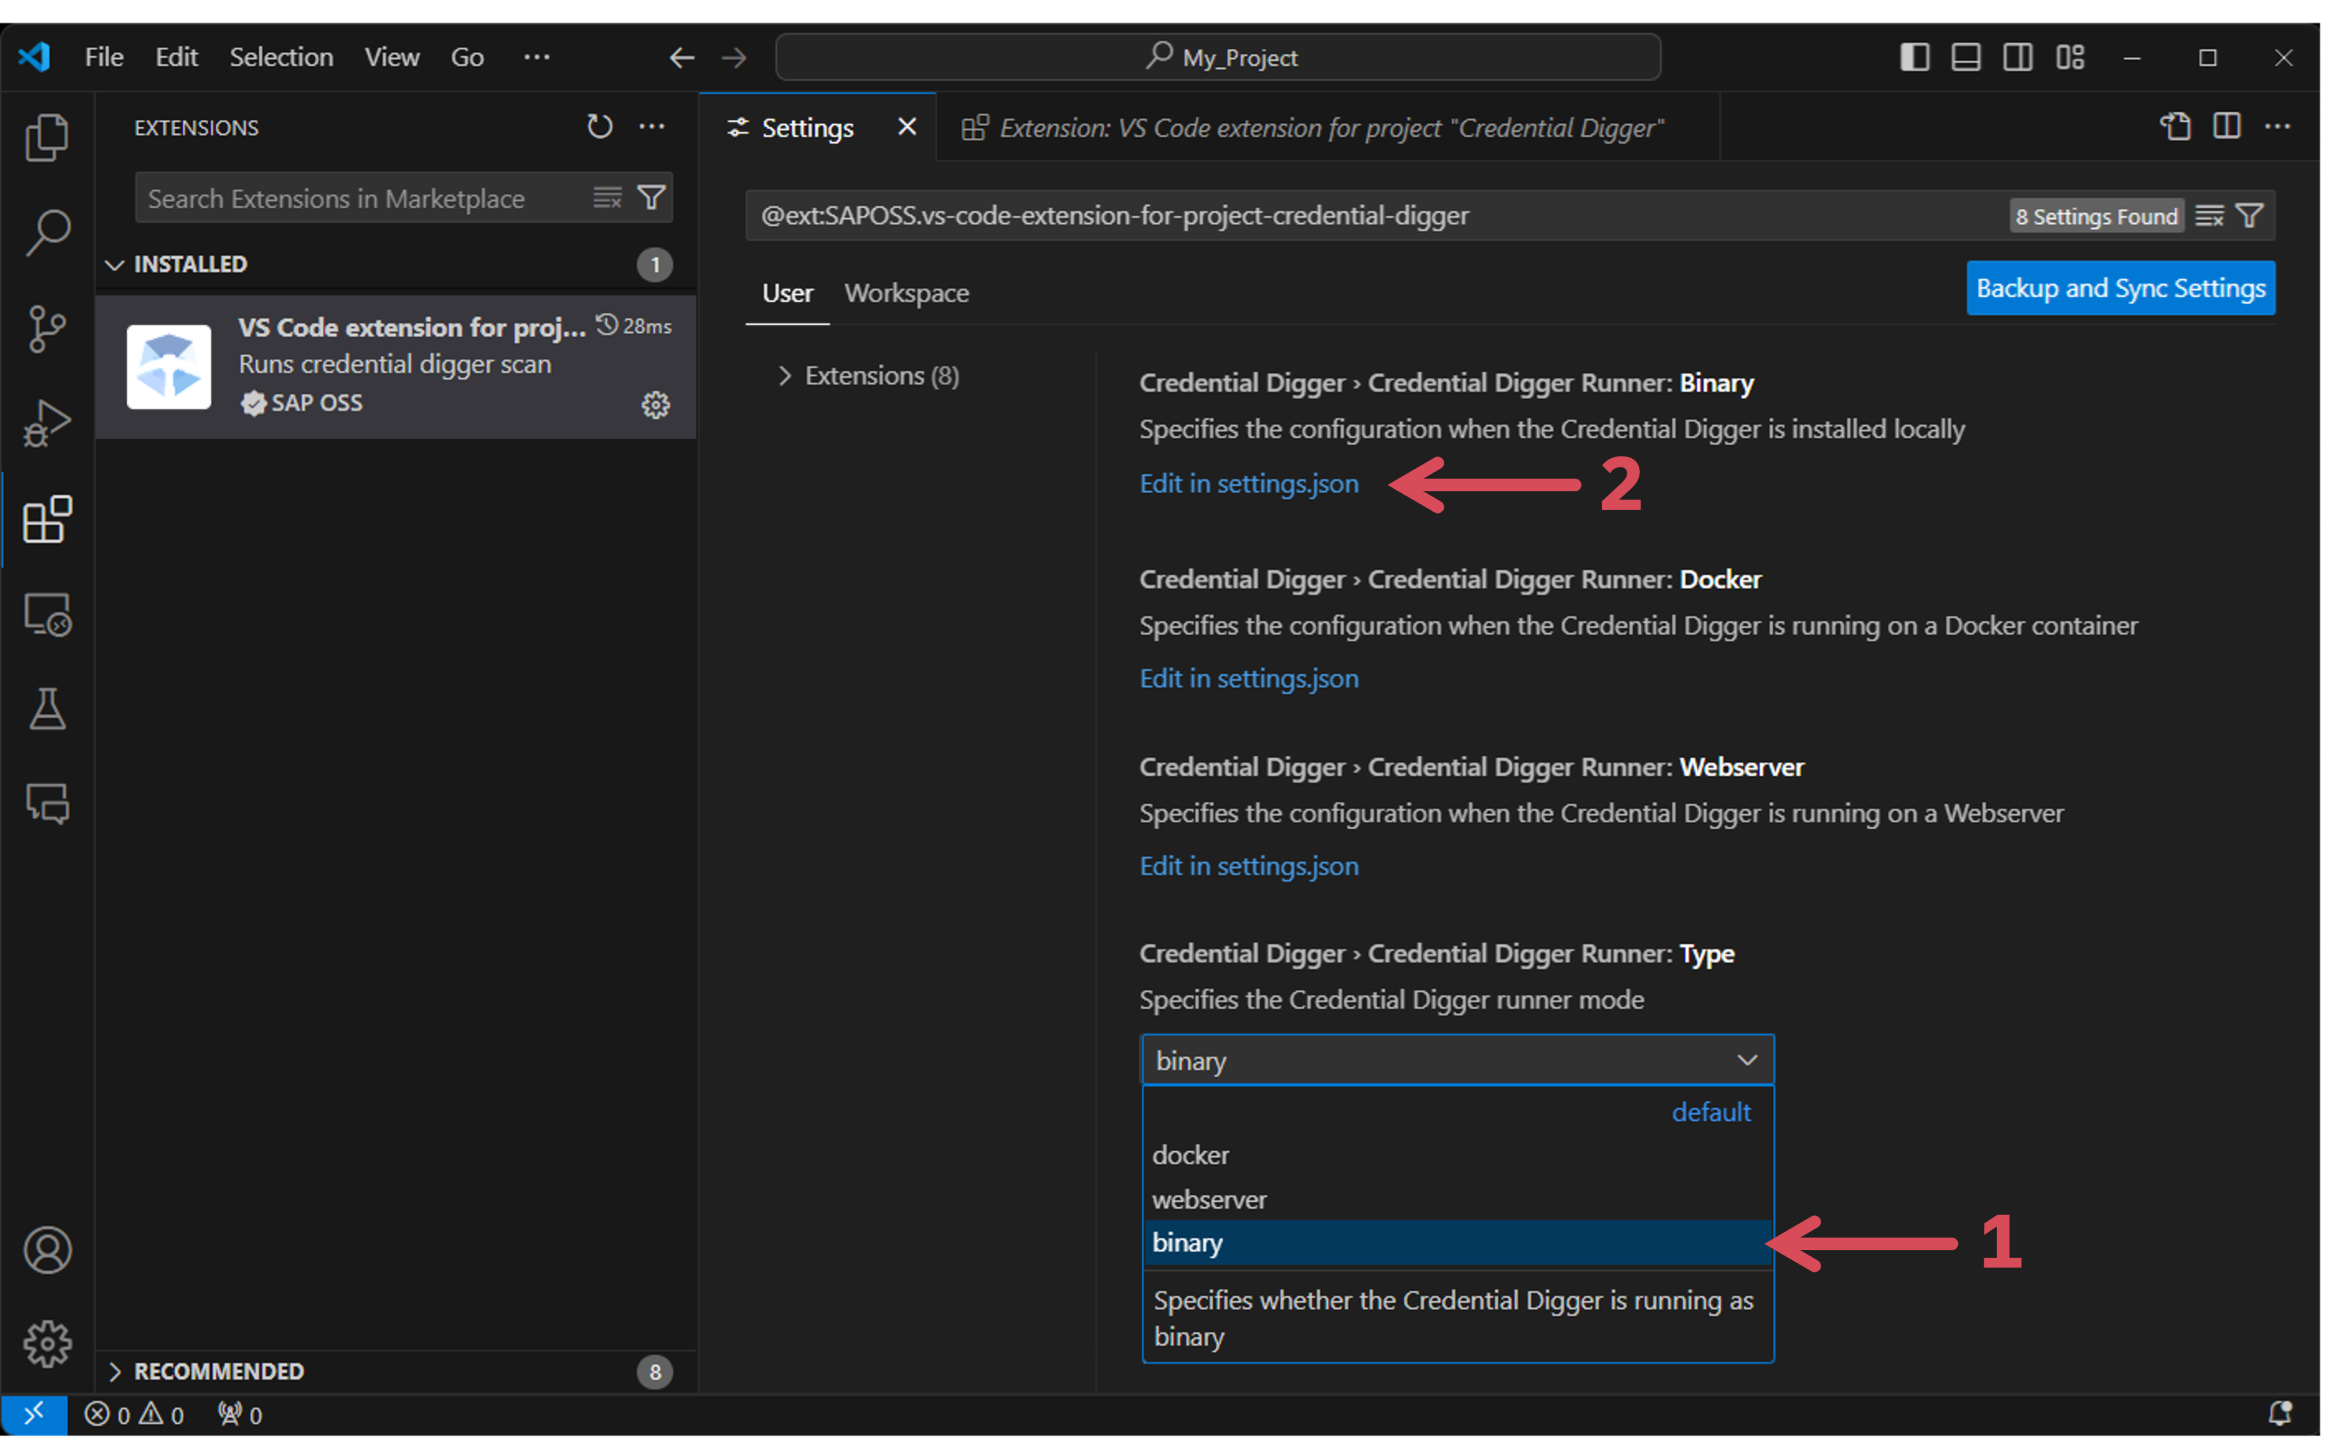2330x1444 pixels.
Task: Click the ports indicator in status bar
Action: pyautogui.click(x=240, y=1414)
